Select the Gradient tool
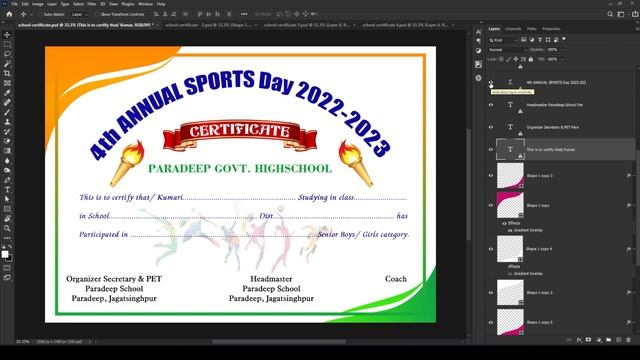The image size is (640, 360). (7, 151)
